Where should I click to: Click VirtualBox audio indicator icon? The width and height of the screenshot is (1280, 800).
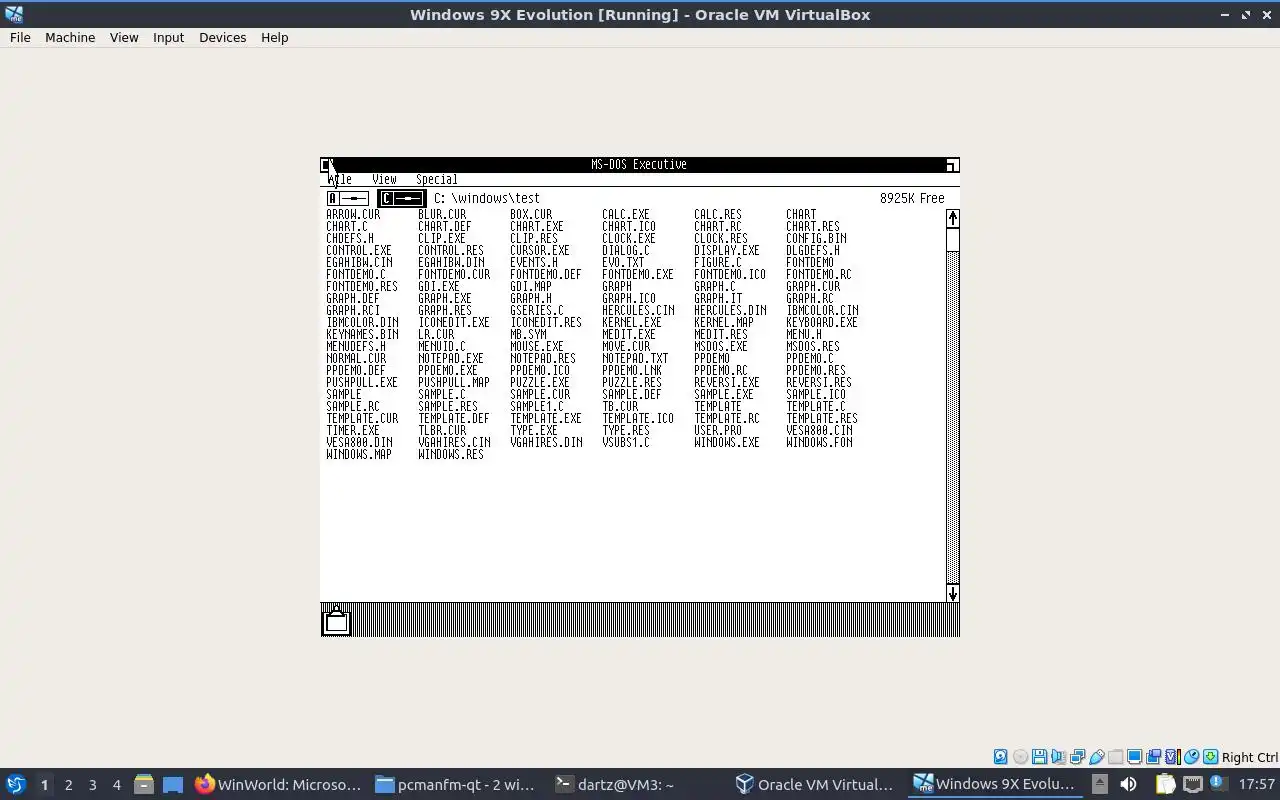tap(1058, 757)
